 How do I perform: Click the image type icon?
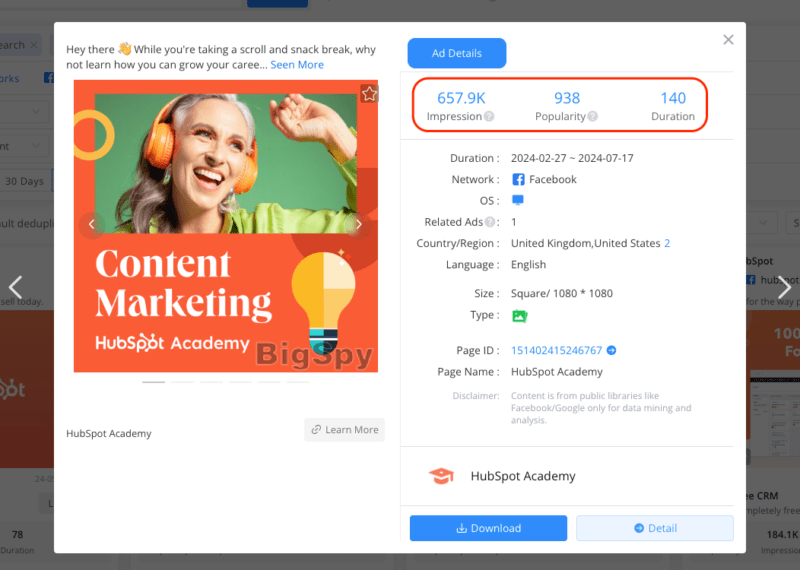point(519,316)
